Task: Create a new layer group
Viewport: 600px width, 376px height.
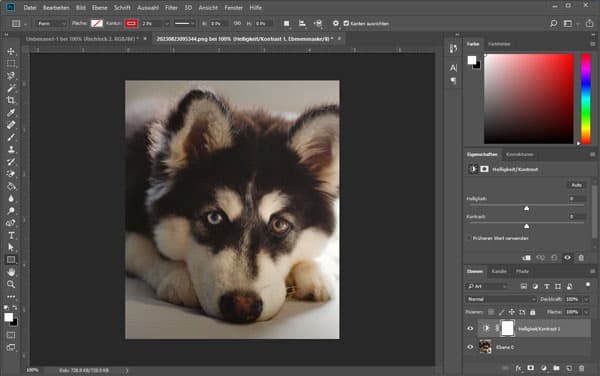Action: coord(556,368)
